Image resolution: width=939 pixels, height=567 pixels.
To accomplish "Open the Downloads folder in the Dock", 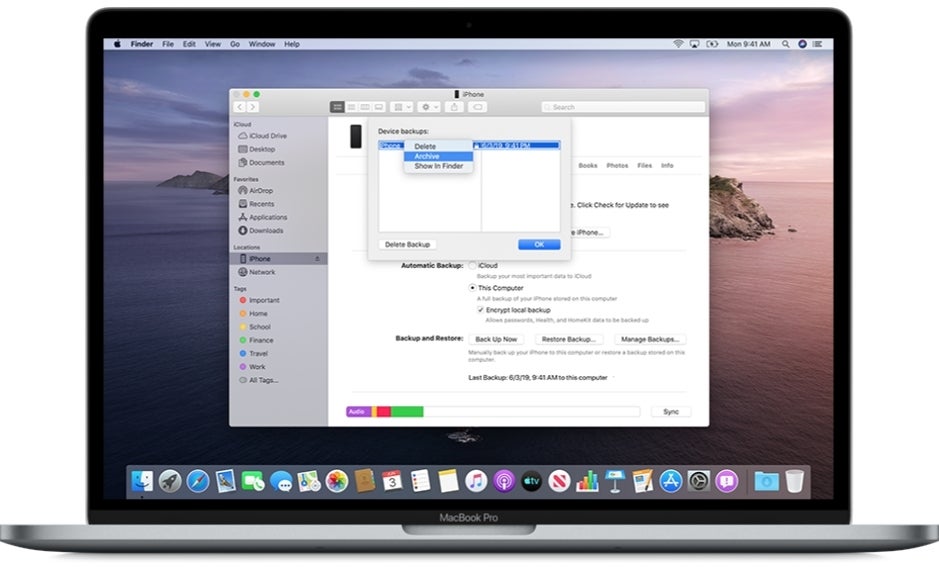I will click(766, 481).
